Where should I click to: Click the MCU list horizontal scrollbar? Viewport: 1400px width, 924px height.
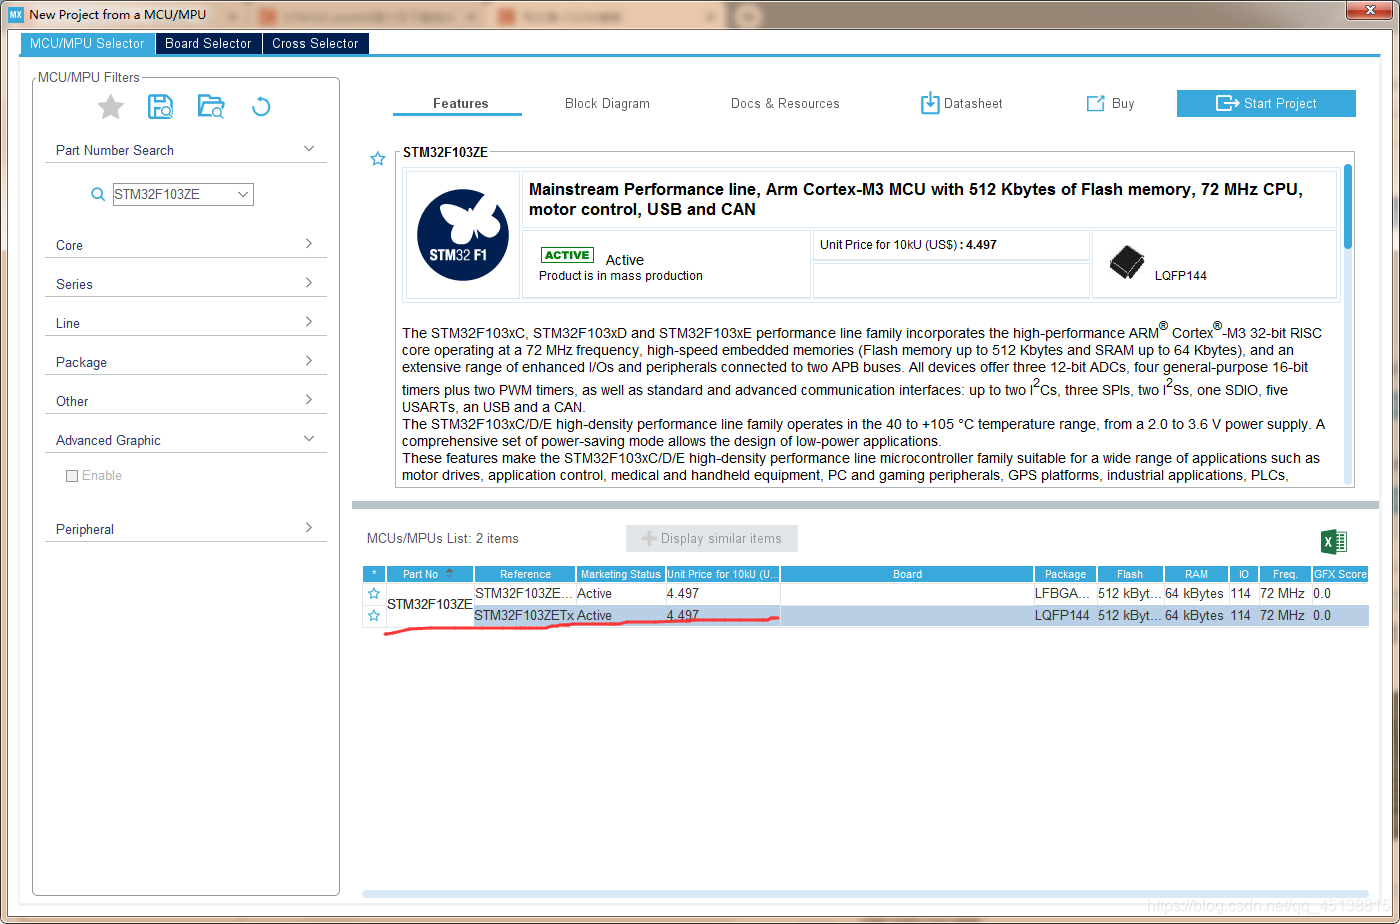(x=864, y=893)
